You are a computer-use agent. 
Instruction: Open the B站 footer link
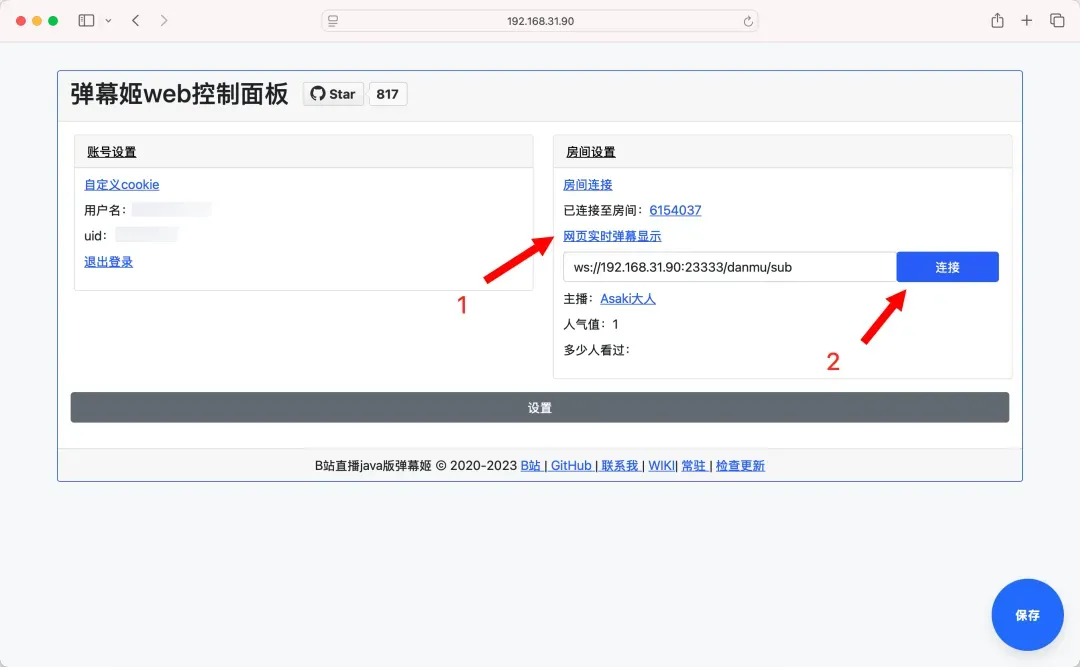point(530,466)
